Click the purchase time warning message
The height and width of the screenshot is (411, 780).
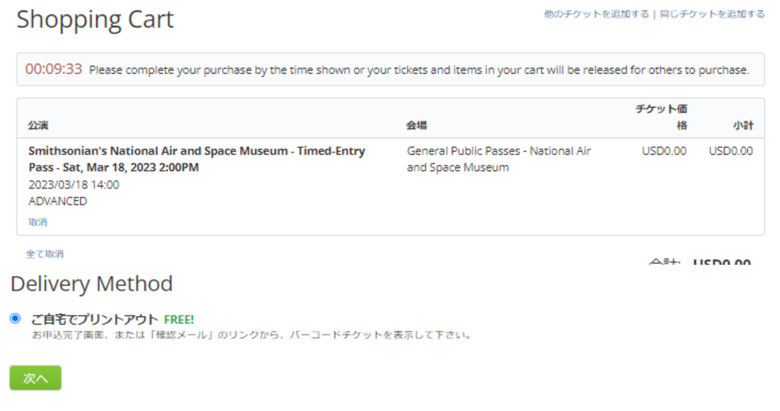419,70
